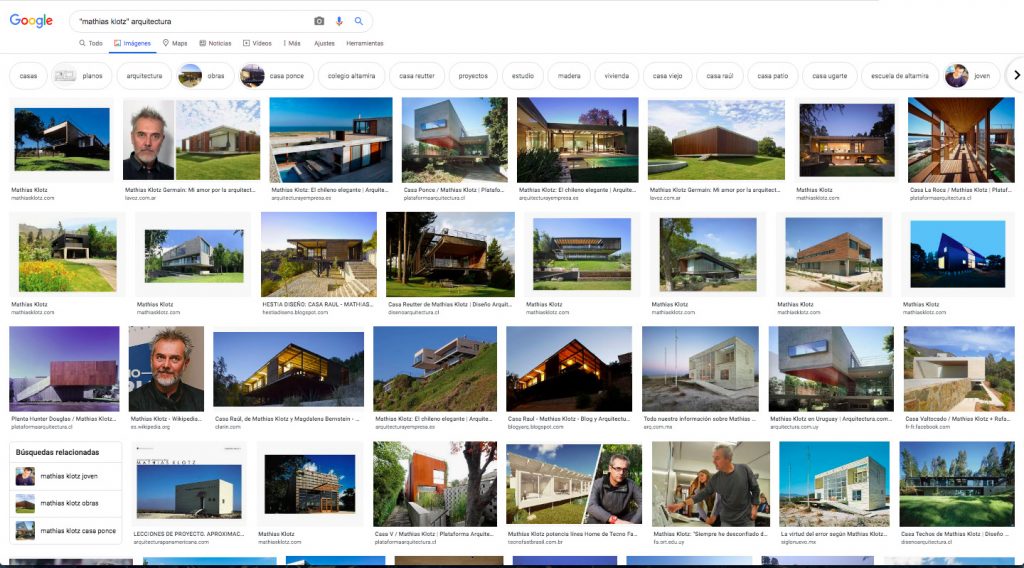The image size is (1024, 568).
Task: Select the "casa ponce" filter chip
Action: click(x=277, y=76)
